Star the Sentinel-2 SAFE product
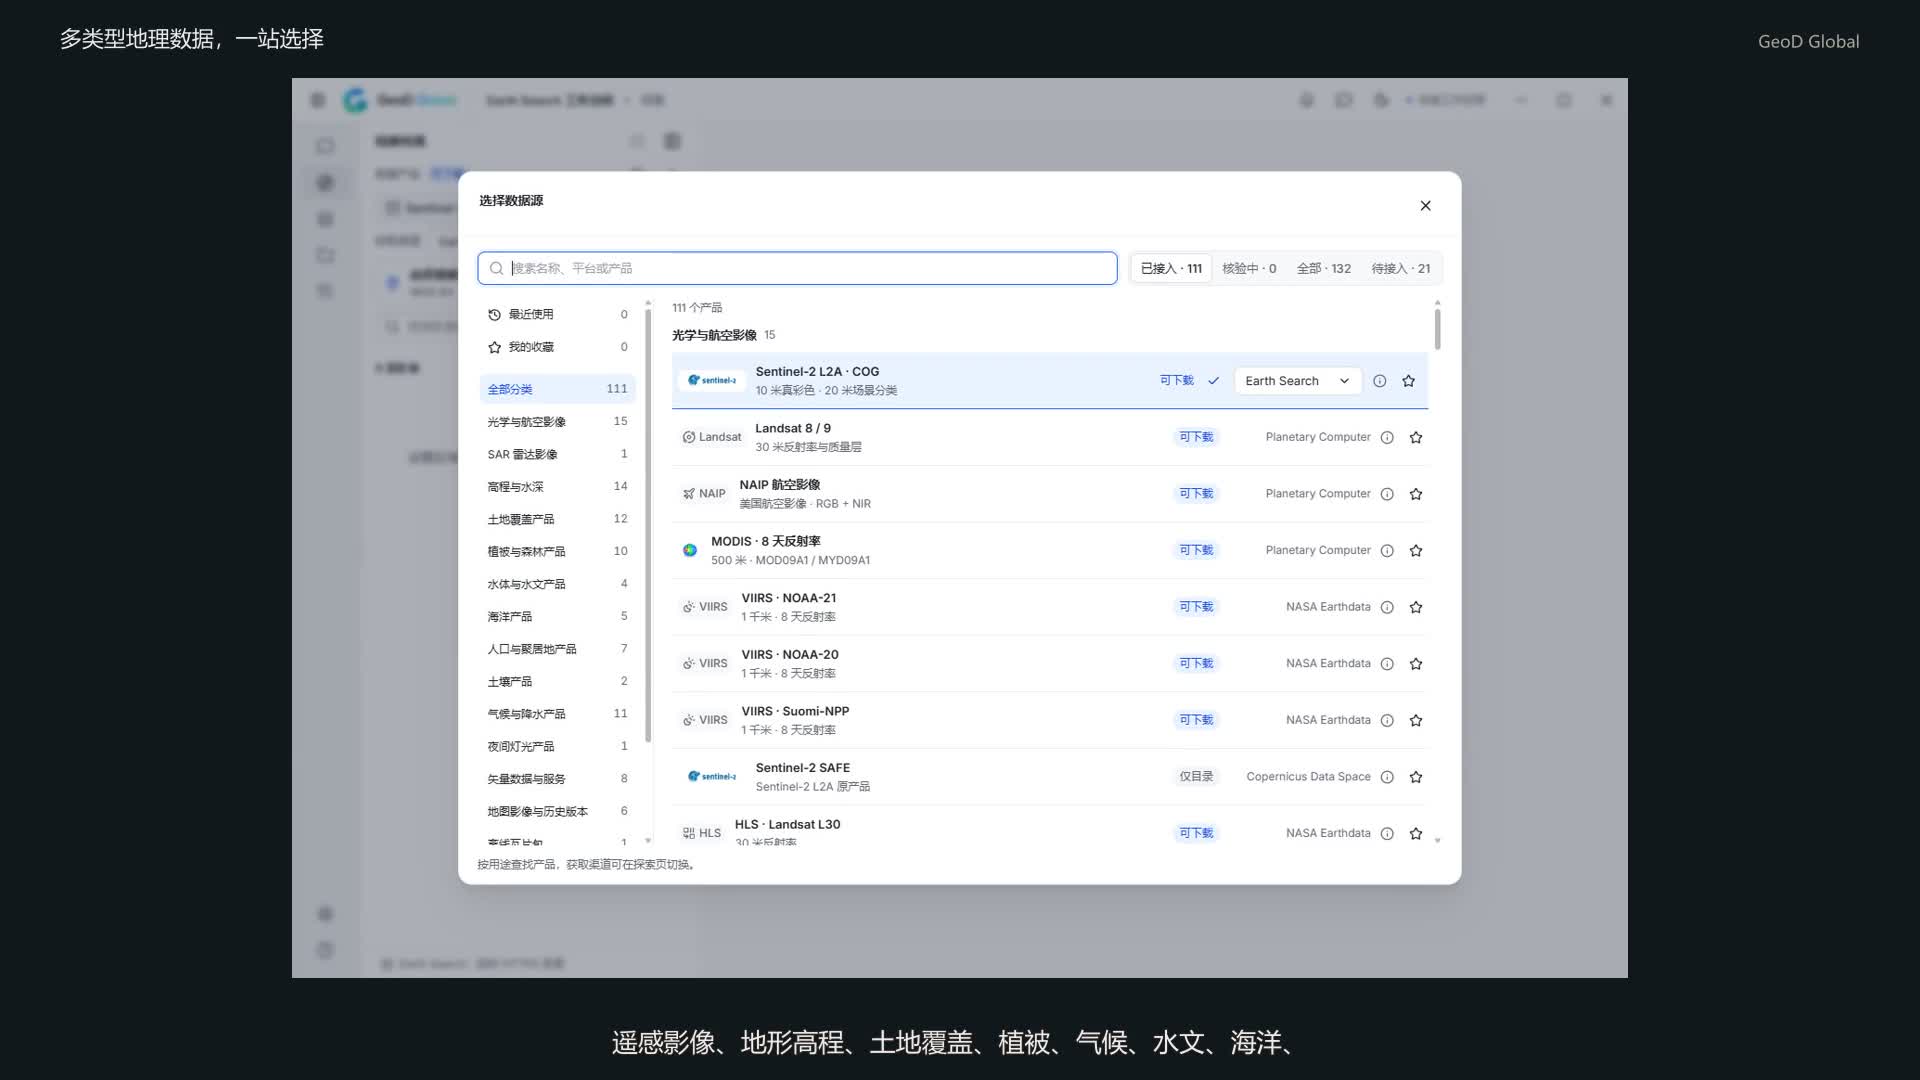This screenshot has width=1920, height=1080. coord(1415,777)
